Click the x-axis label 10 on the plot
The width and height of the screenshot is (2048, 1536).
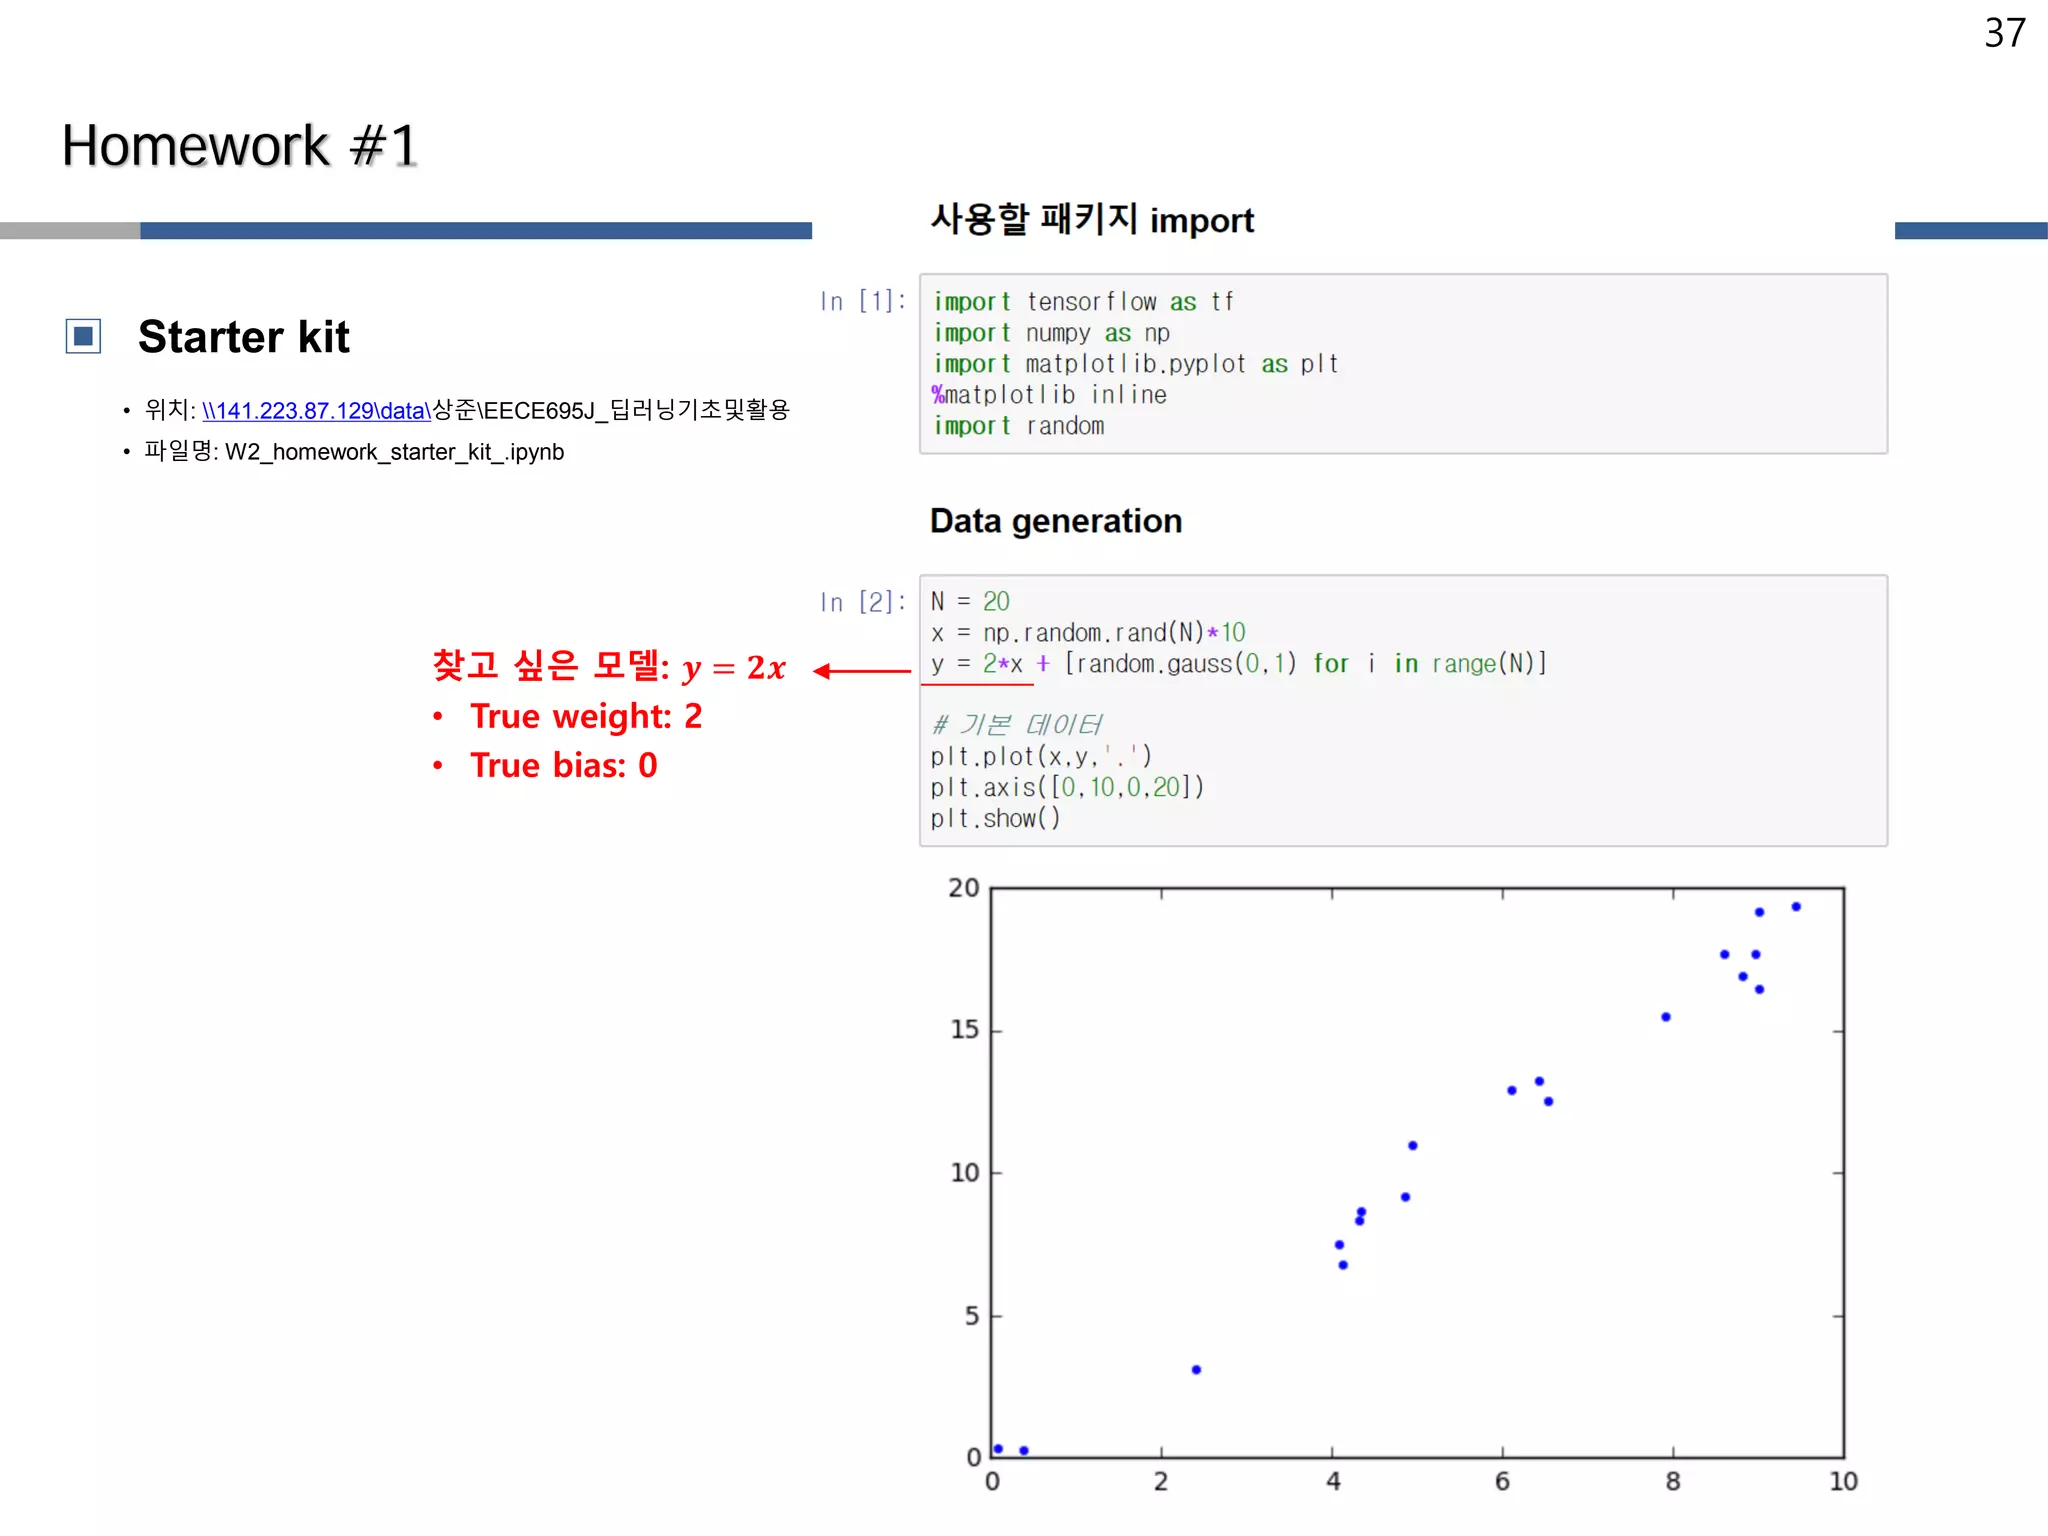pos(1843,1482)
